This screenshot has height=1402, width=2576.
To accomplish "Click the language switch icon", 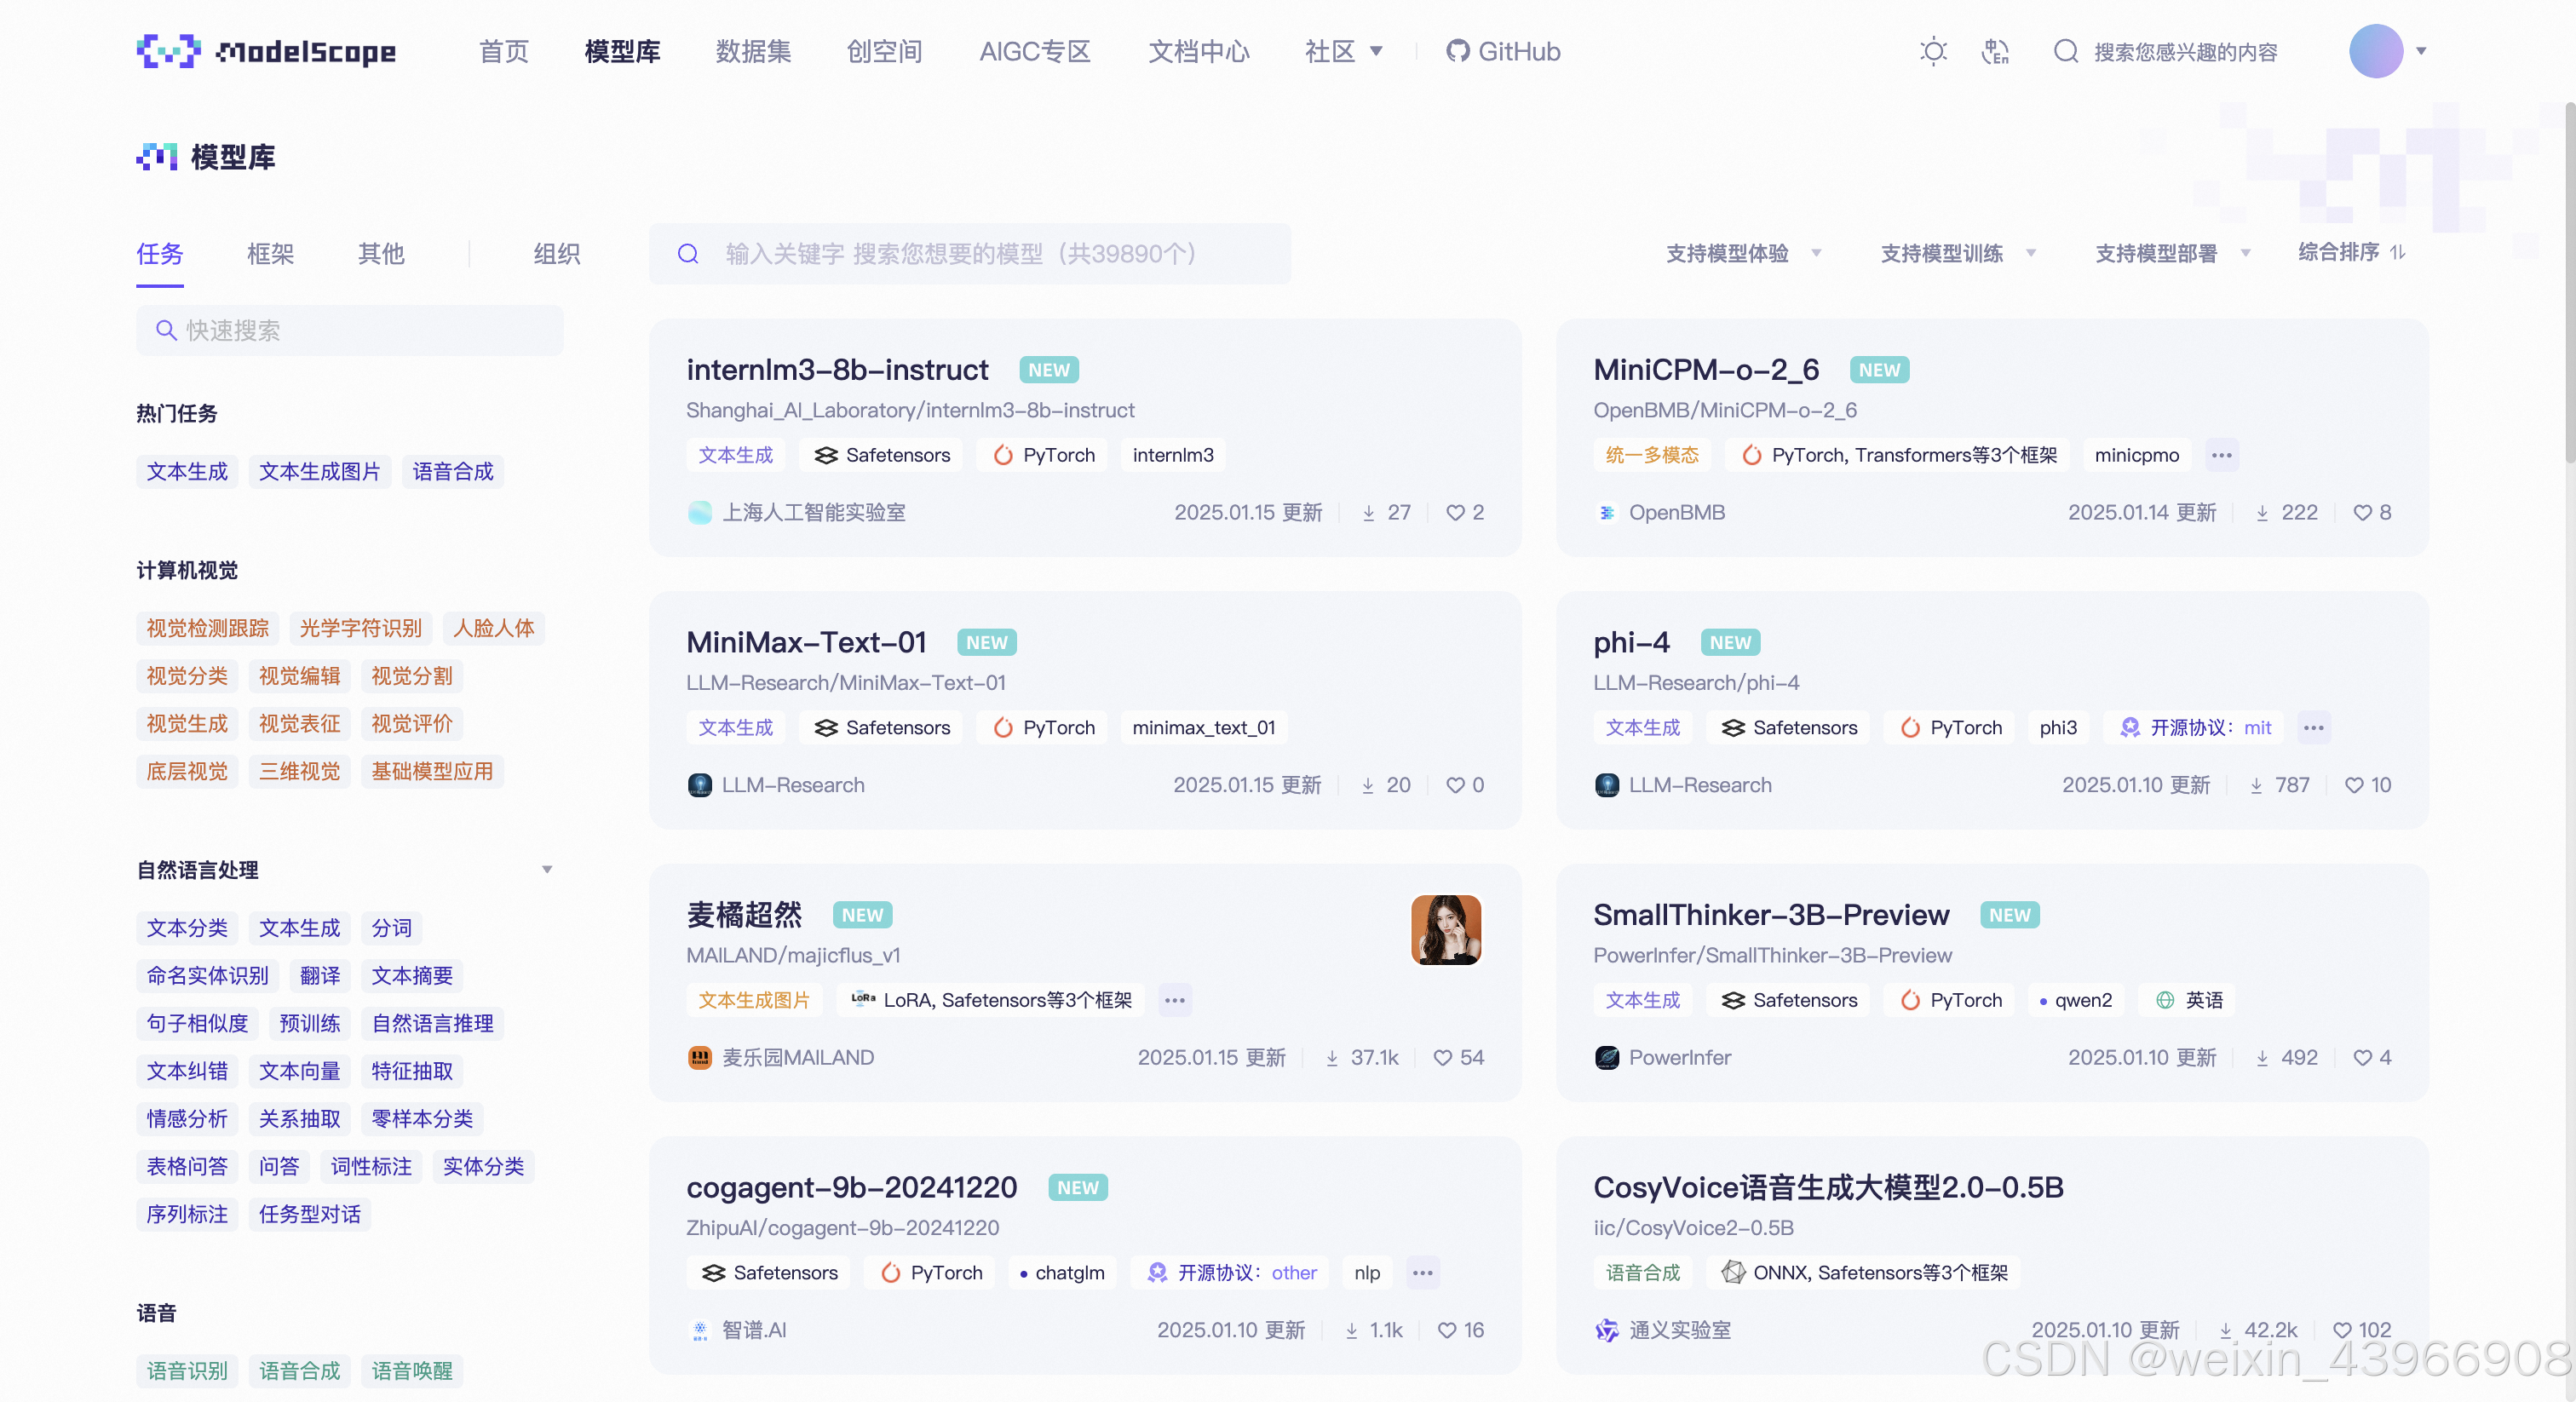I will [x=1995, y=51].
